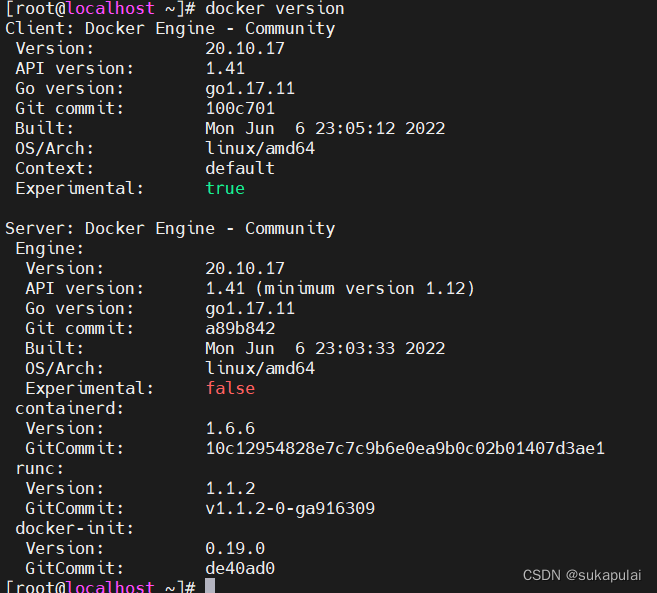Viewport: 657px width, 593px height.
Task: Click the magenta 'localhost' in top prompt
Action: pyautogui.click(x=110, y=8)
